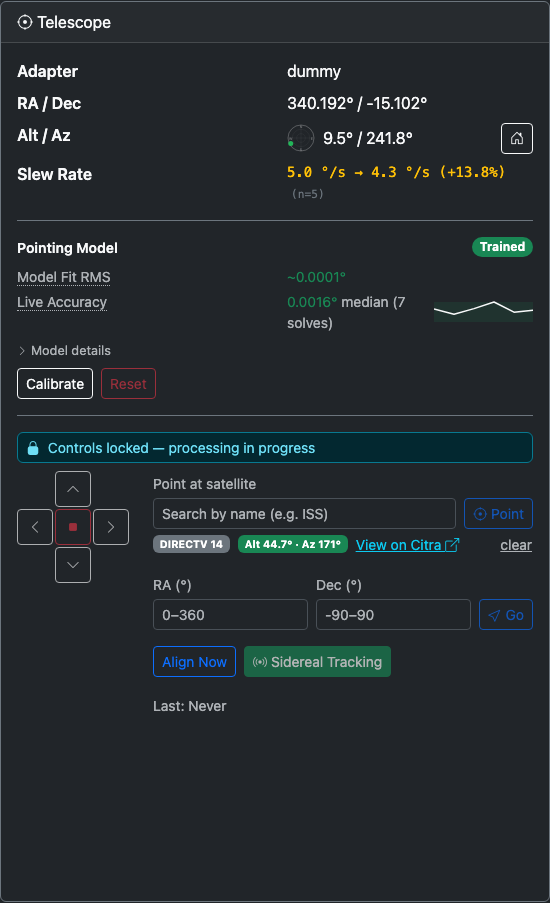Click the lock icon in controls banner

[33, 448]
